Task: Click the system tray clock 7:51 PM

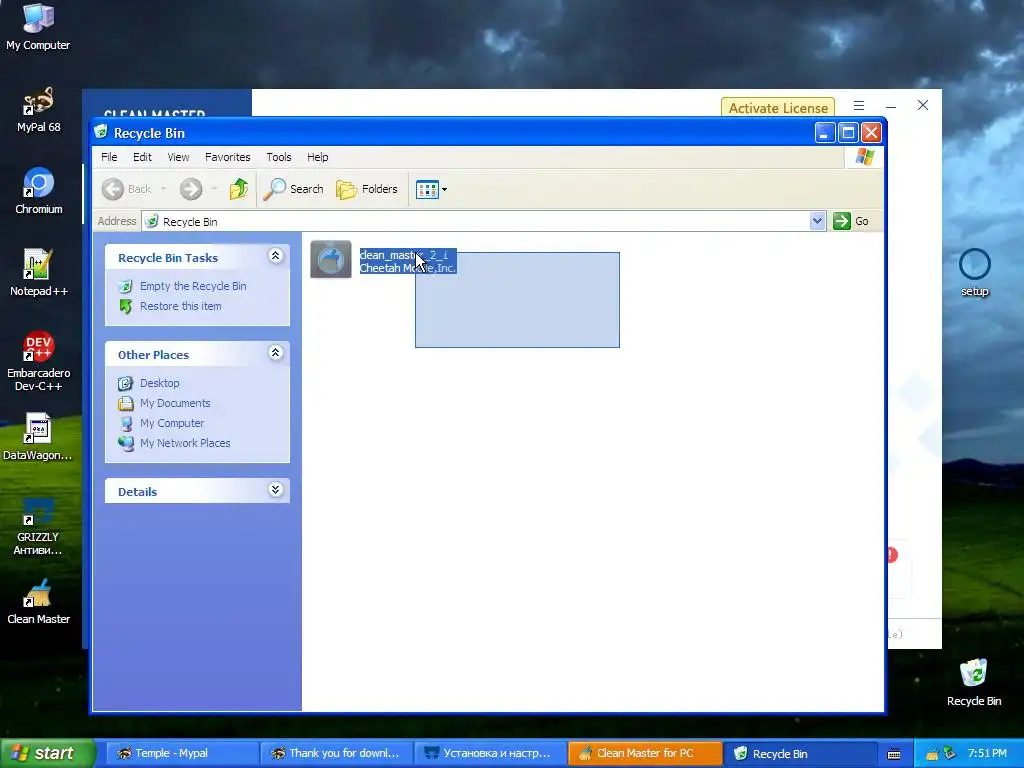Action: point(987,753)
